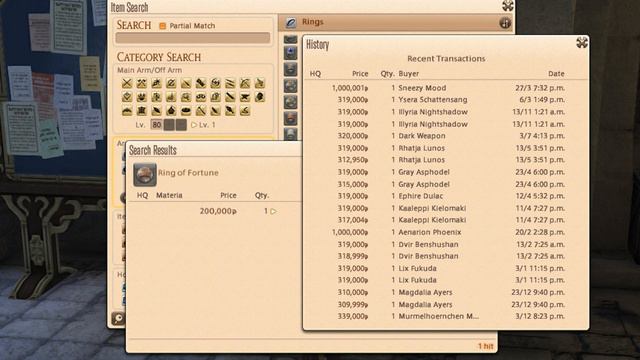The width and height of the screenshot is (640, 360).
Task: Select Rhatja Lunos 312,950 transaction
Action: point(445,160)
